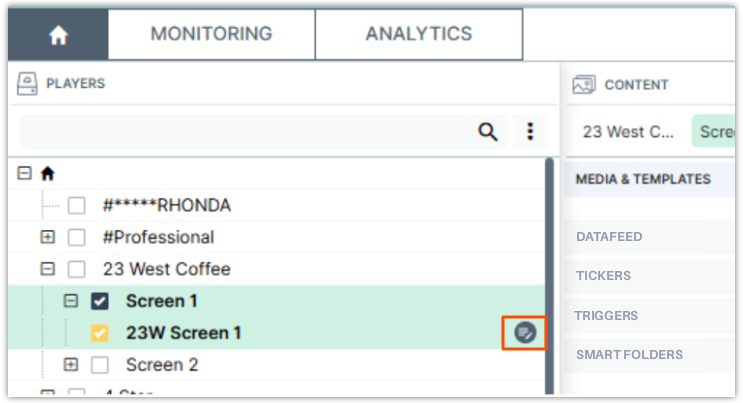743x403 pixels.
Task: Collapse the 23 West Coffee node
Action: click(x=47, y=269)
